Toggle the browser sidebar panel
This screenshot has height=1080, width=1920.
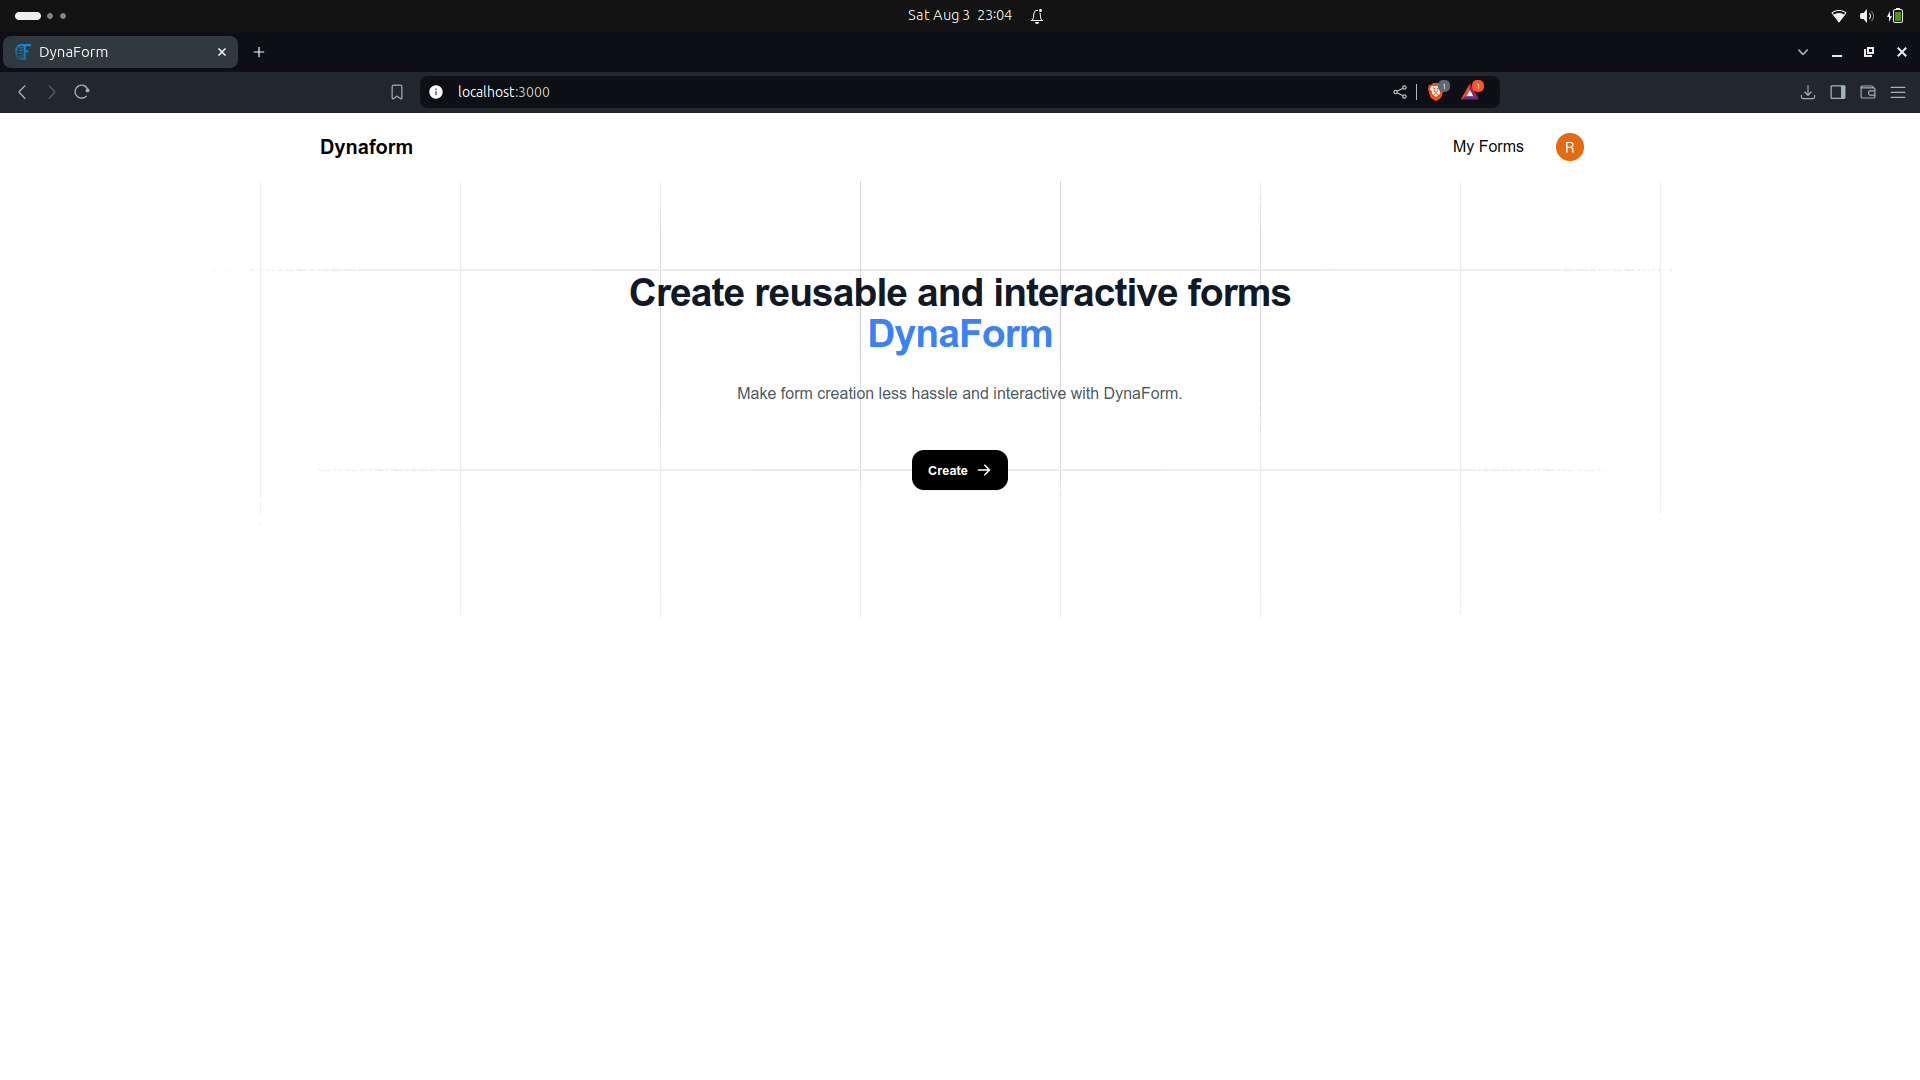(x=1838, y=92)
